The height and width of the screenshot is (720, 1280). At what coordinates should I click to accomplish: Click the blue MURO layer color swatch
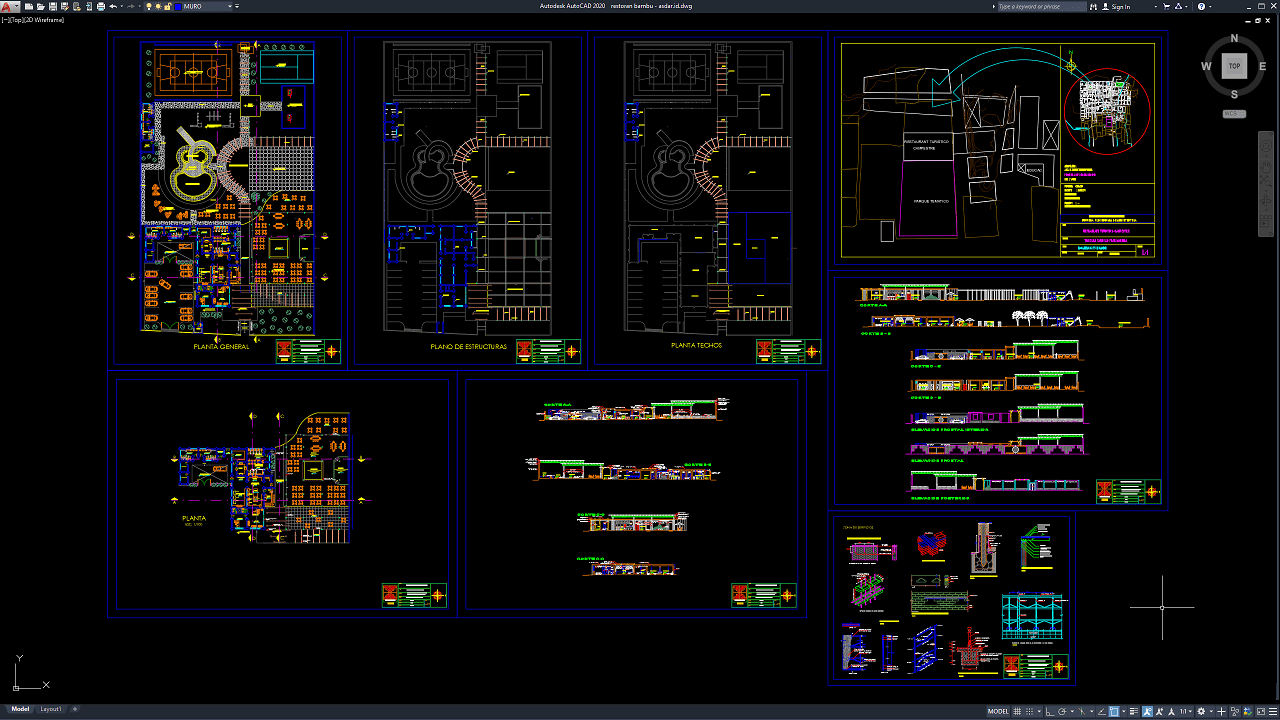pos(178,6)
